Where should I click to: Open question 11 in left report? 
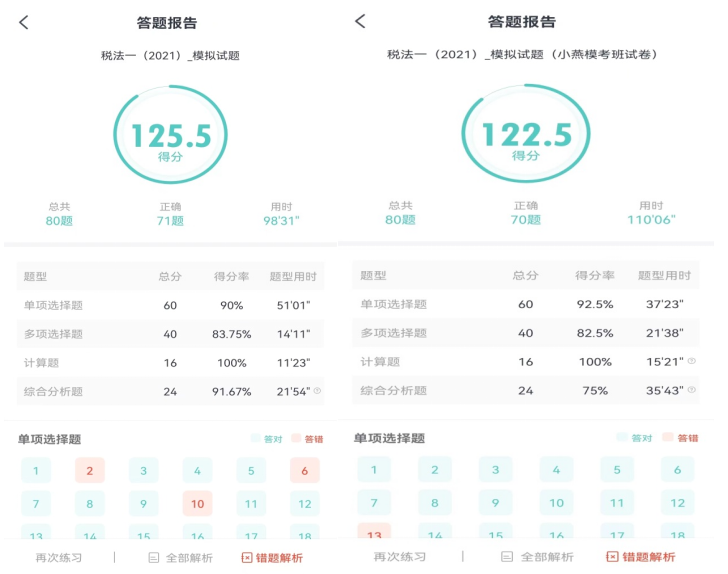[251, 503]
